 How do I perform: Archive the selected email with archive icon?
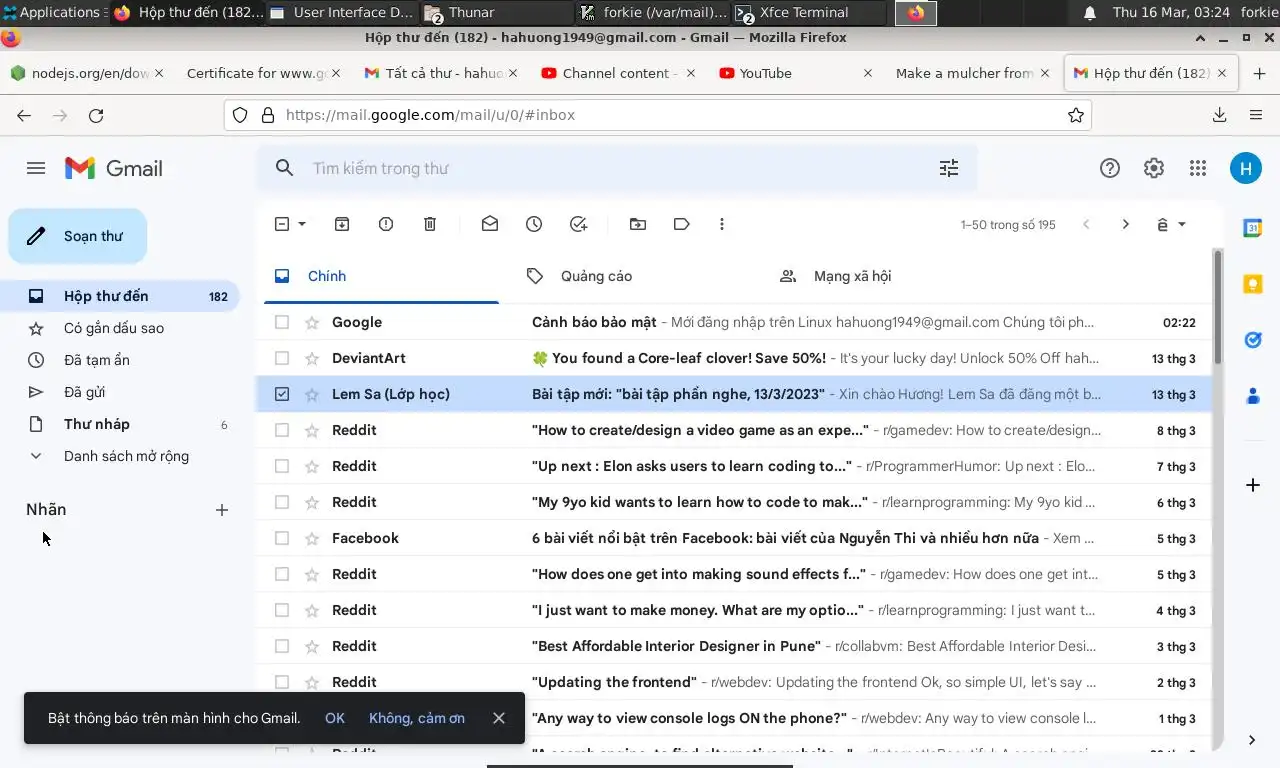pyautogui.click(x=342, y=224)
